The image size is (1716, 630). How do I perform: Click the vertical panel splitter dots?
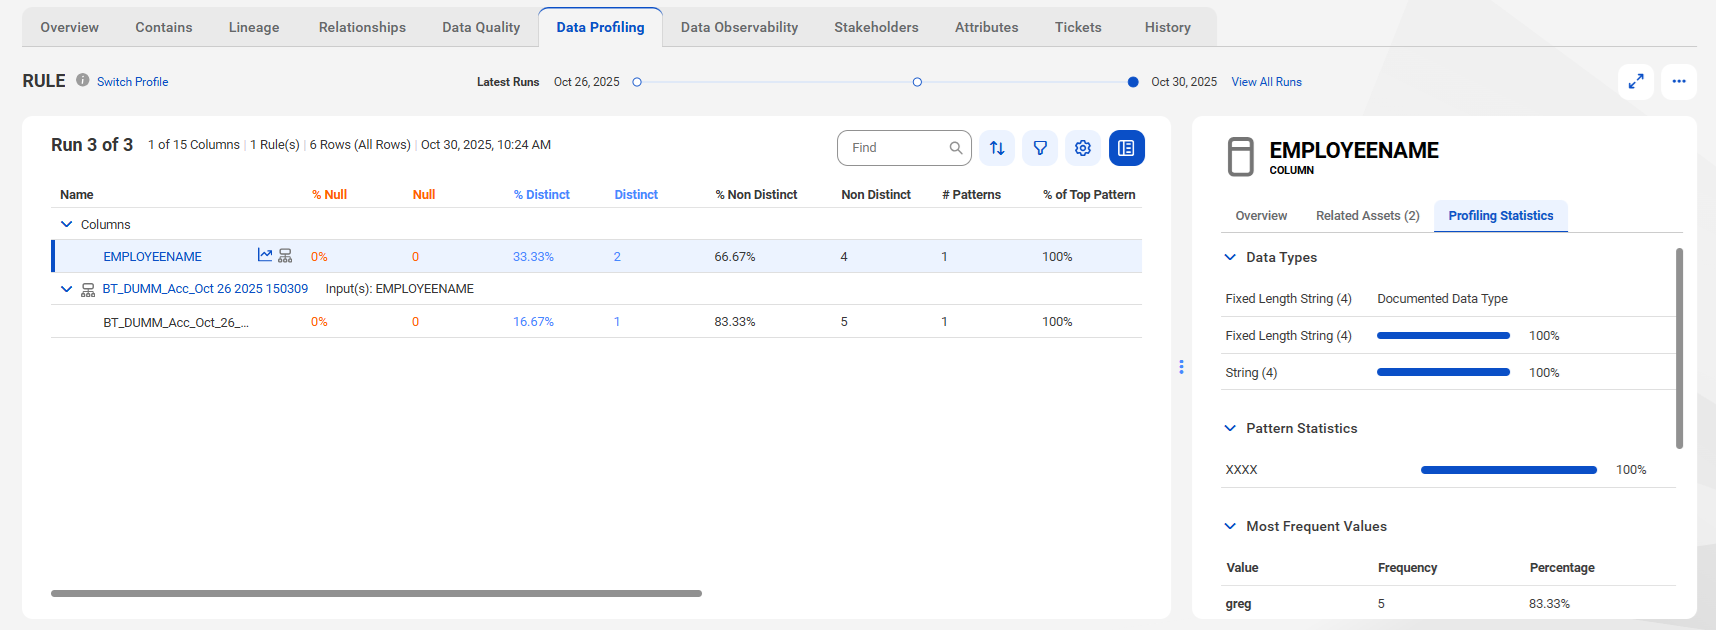click(1181, 367)
